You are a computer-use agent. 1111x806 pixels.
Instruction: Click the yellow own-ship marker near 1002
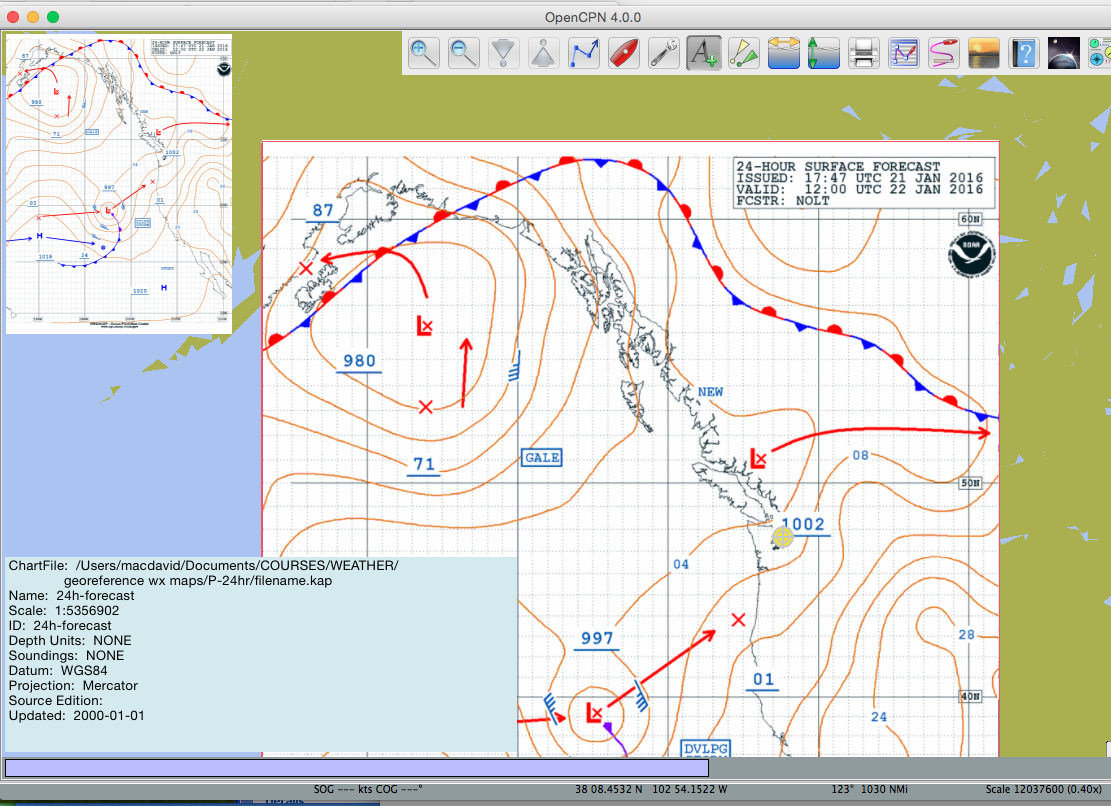[782, 538]
